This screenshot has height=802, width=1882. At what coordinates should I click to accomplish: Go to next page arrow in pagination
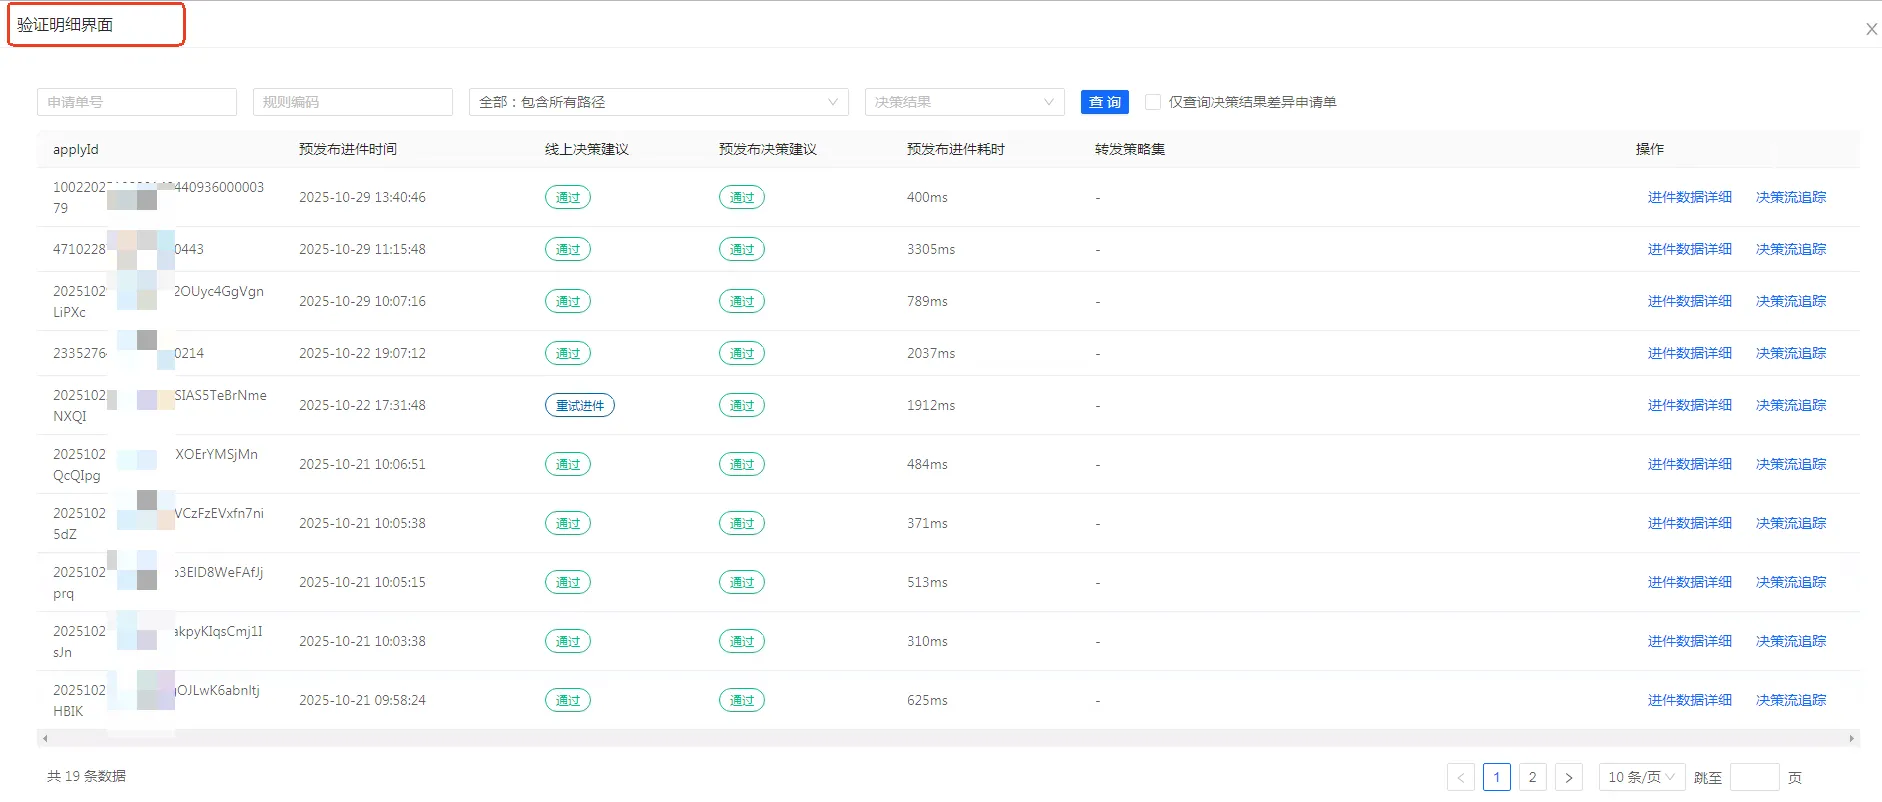tap(1568, 777)
